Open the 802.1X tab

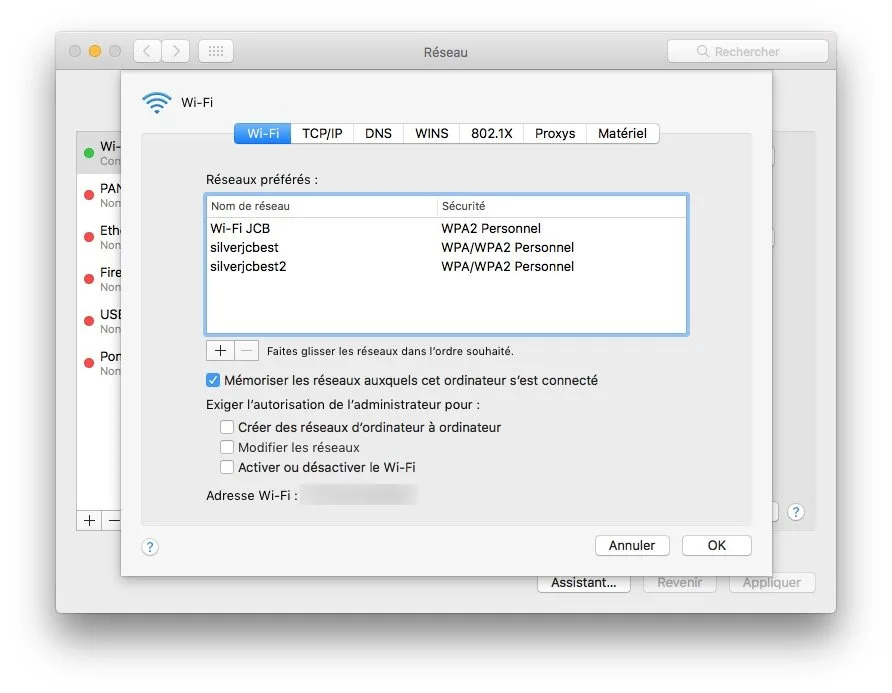click(x=492, y=133)
